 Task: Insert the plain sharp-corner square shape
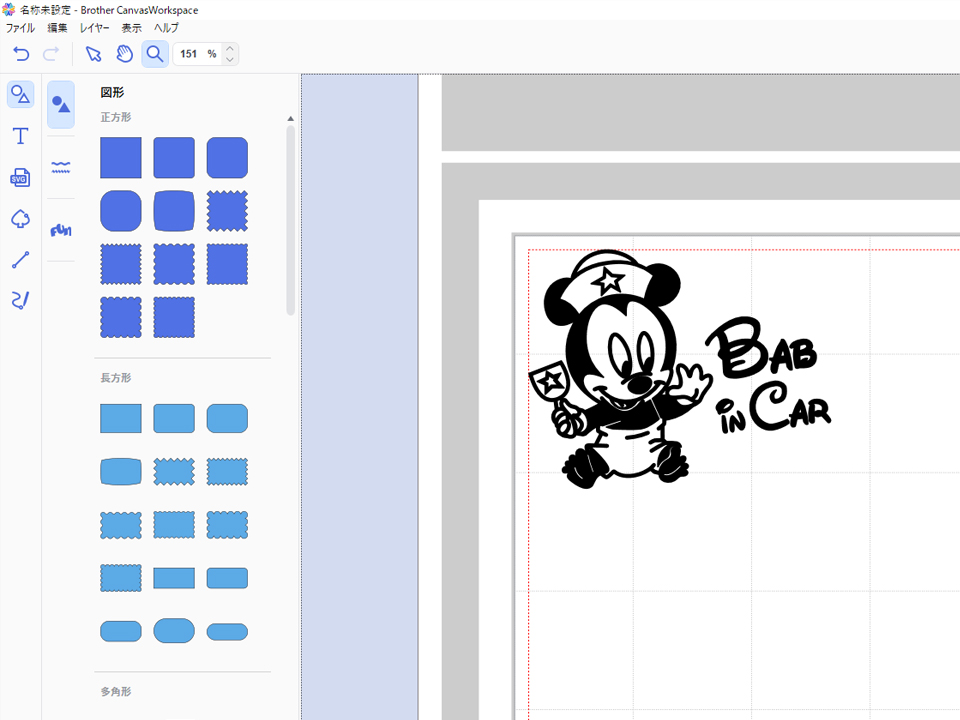[x=121, y=157]
